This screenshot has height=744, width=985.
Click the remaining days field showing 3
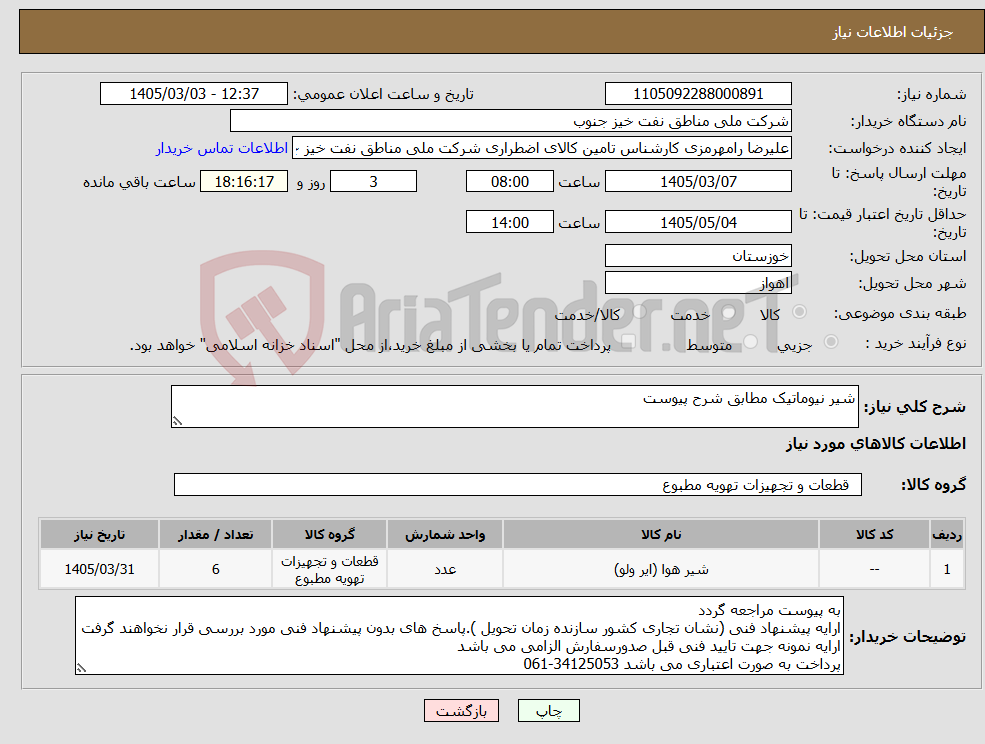coord(373,182)
